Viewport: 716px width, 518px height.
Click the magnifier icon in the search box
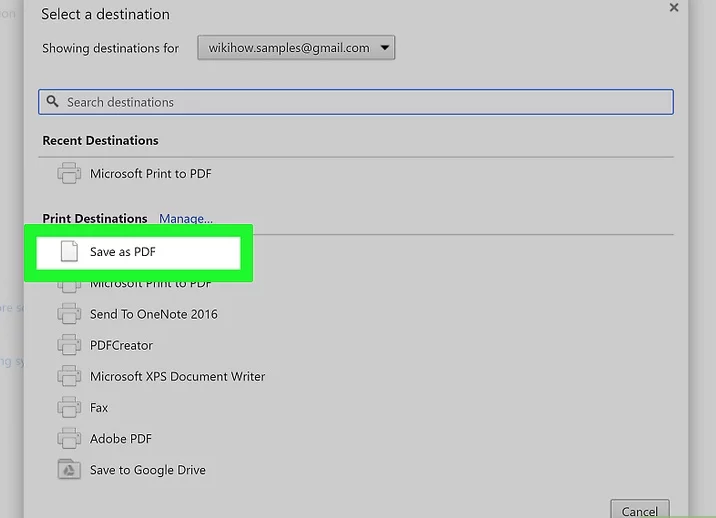(x=52, y=102)
